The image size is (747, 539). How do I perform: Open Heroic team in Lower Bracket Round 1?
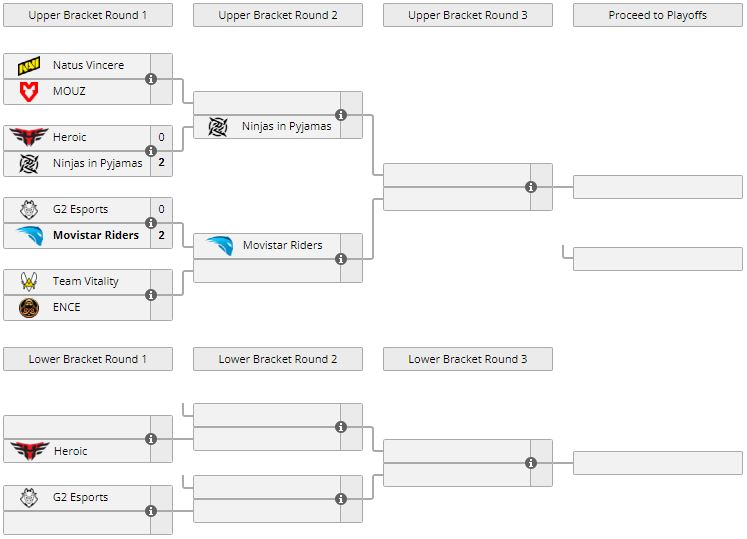pyautogui.click(x=70, y=452)
